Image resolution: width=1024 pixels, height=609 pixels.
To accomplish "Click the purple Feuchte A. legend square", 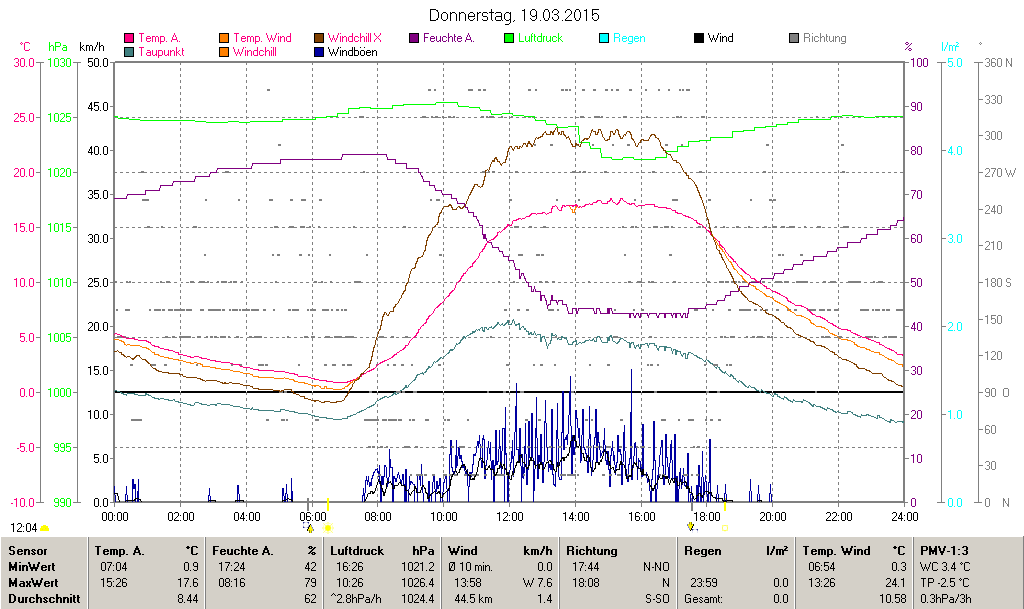I will [414, 38].
